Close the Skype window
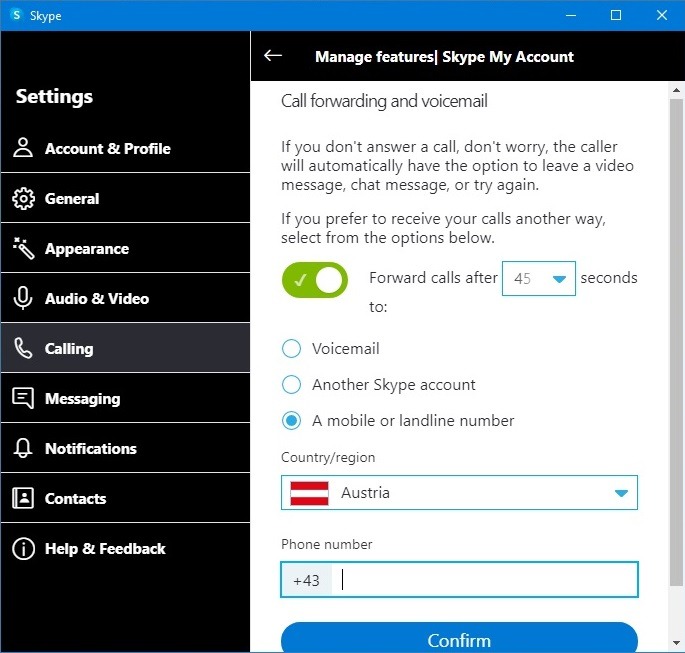 pyautogui.click(x=661, y=15)
